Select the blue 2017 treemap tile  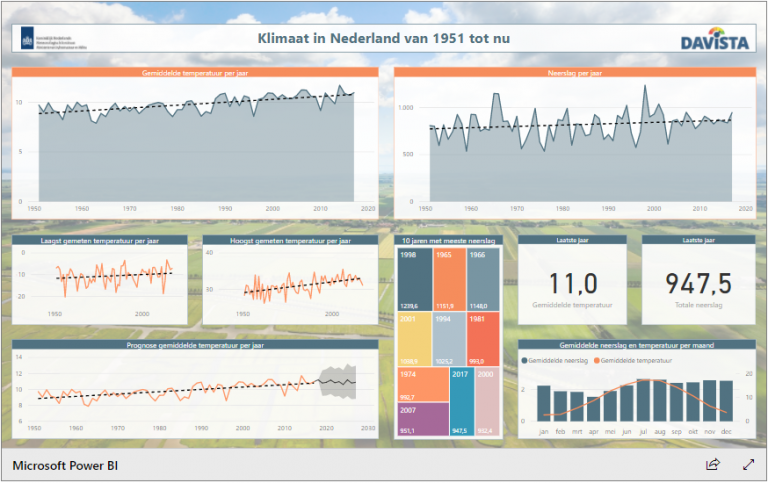pyautogui.click(x=461, y=401)
